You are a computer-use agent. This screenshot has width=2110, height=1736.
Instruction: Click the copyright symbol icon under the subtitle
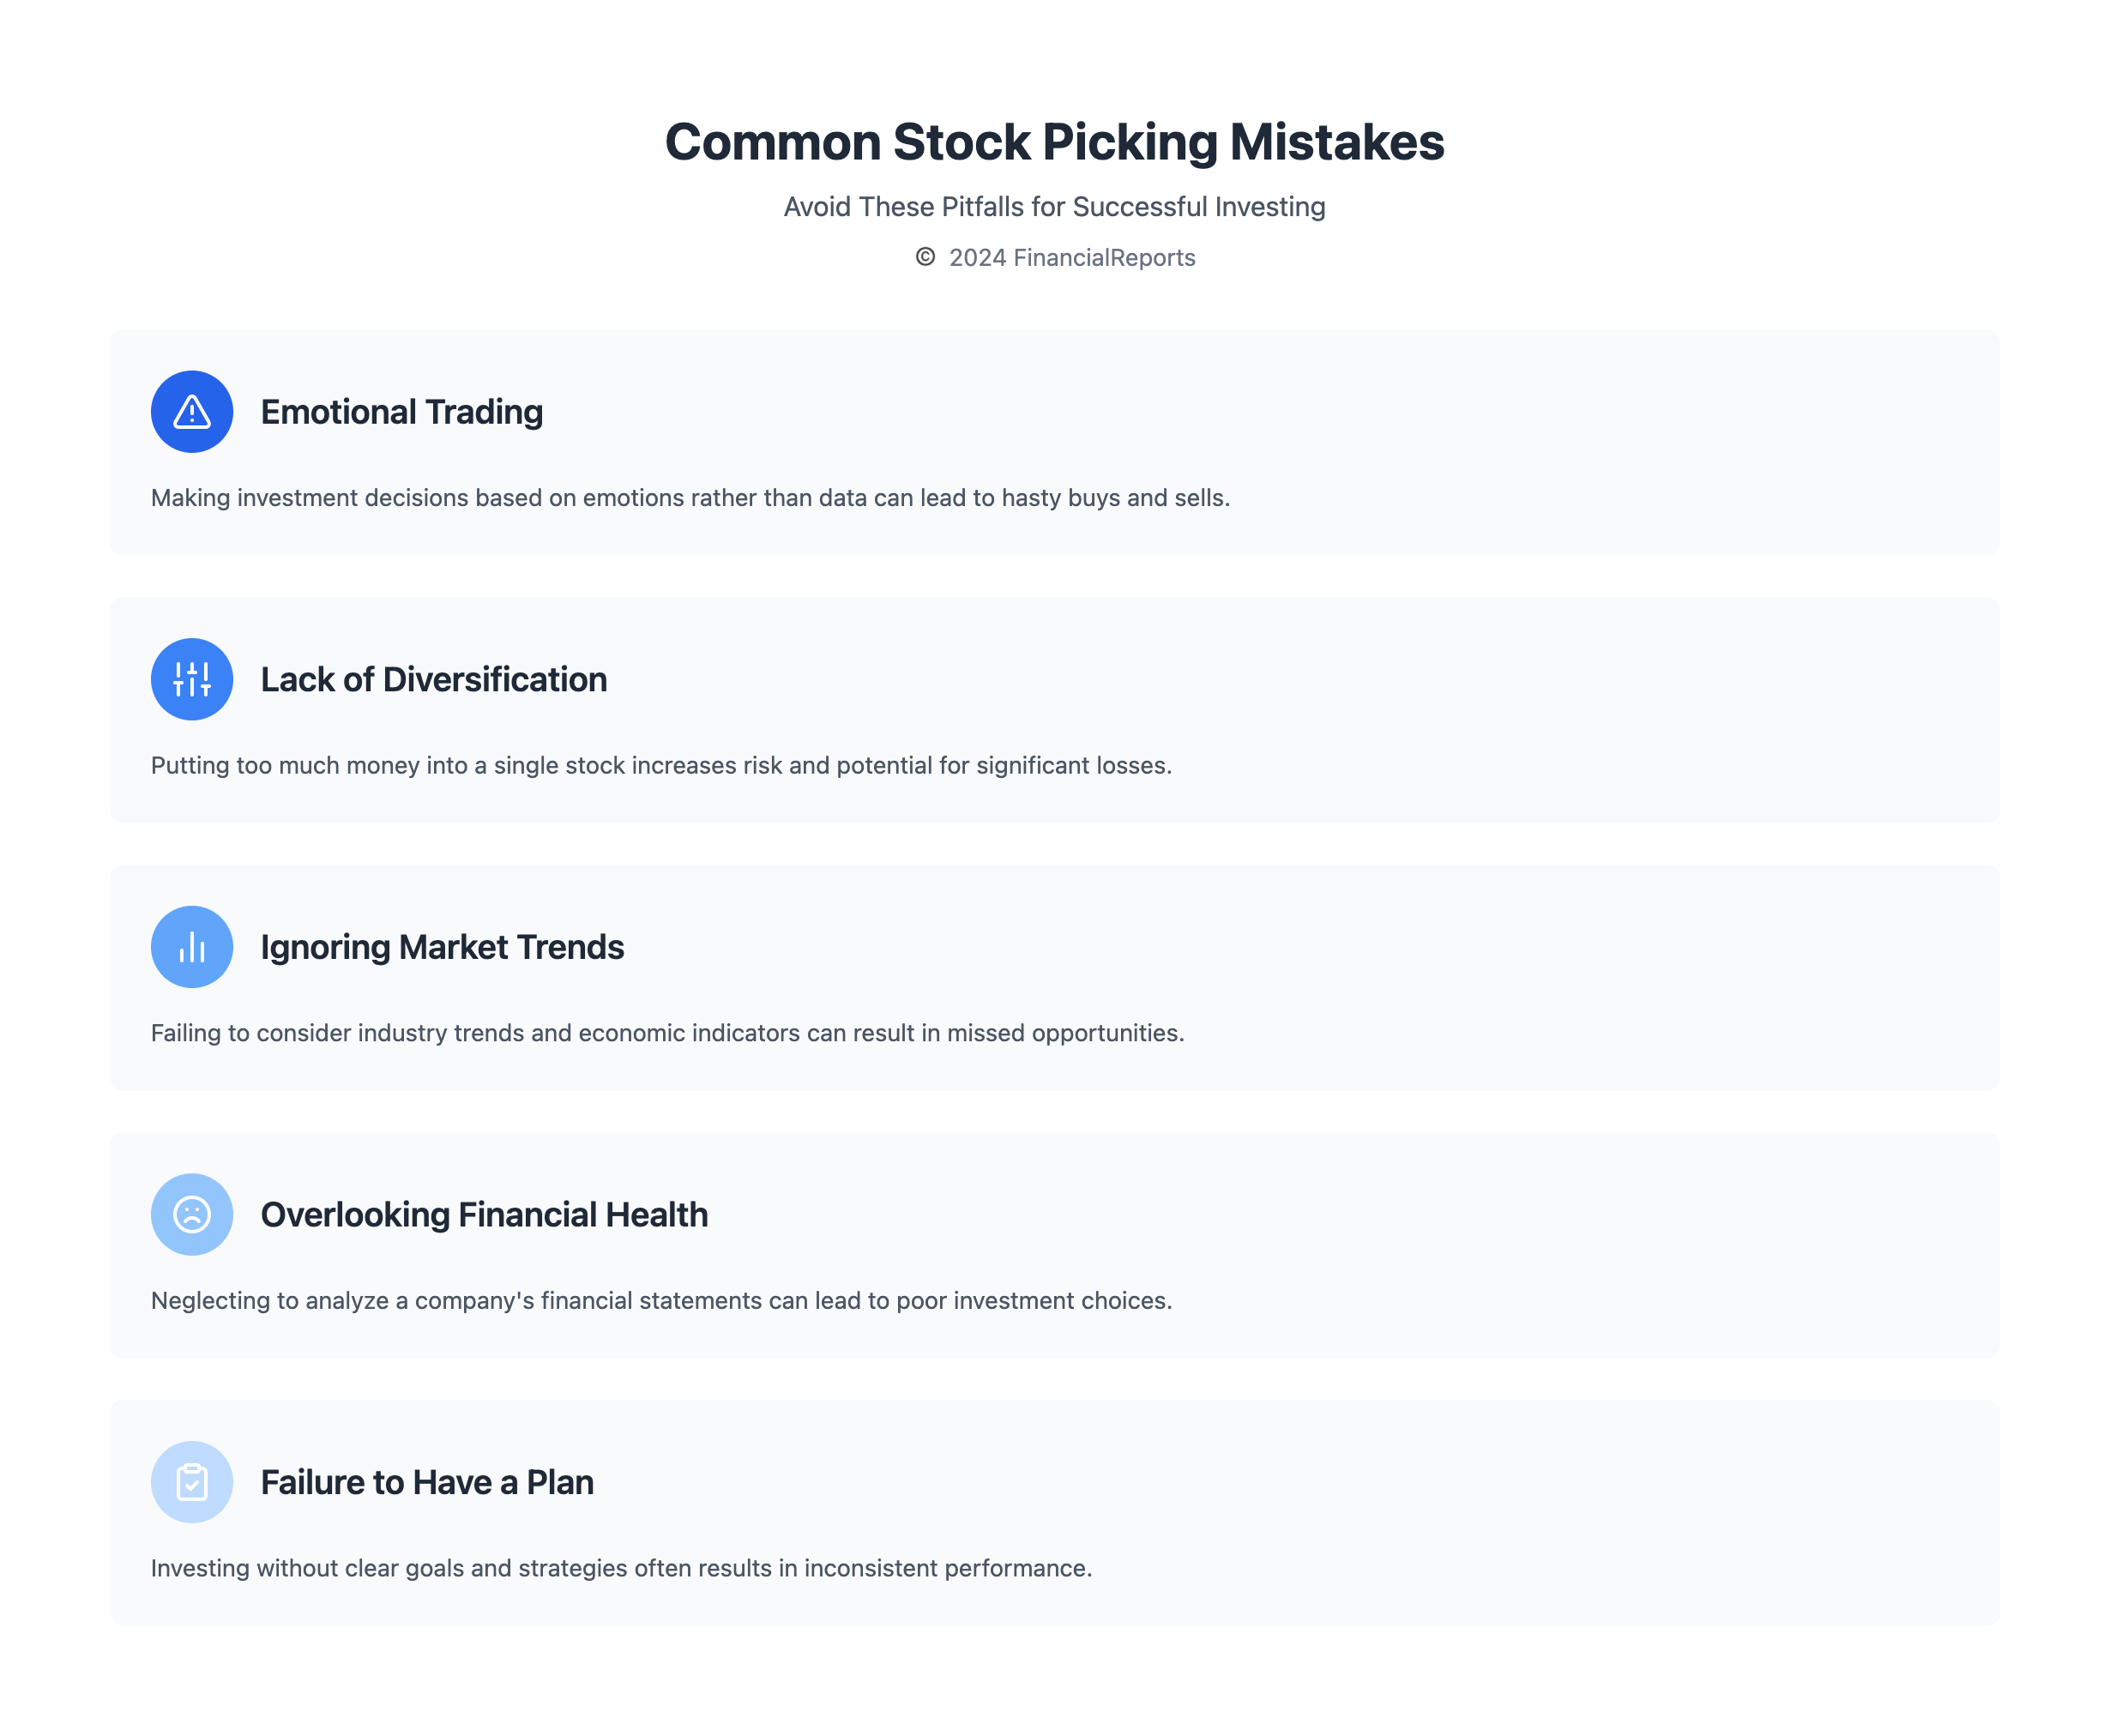click(x=925, y=257)
